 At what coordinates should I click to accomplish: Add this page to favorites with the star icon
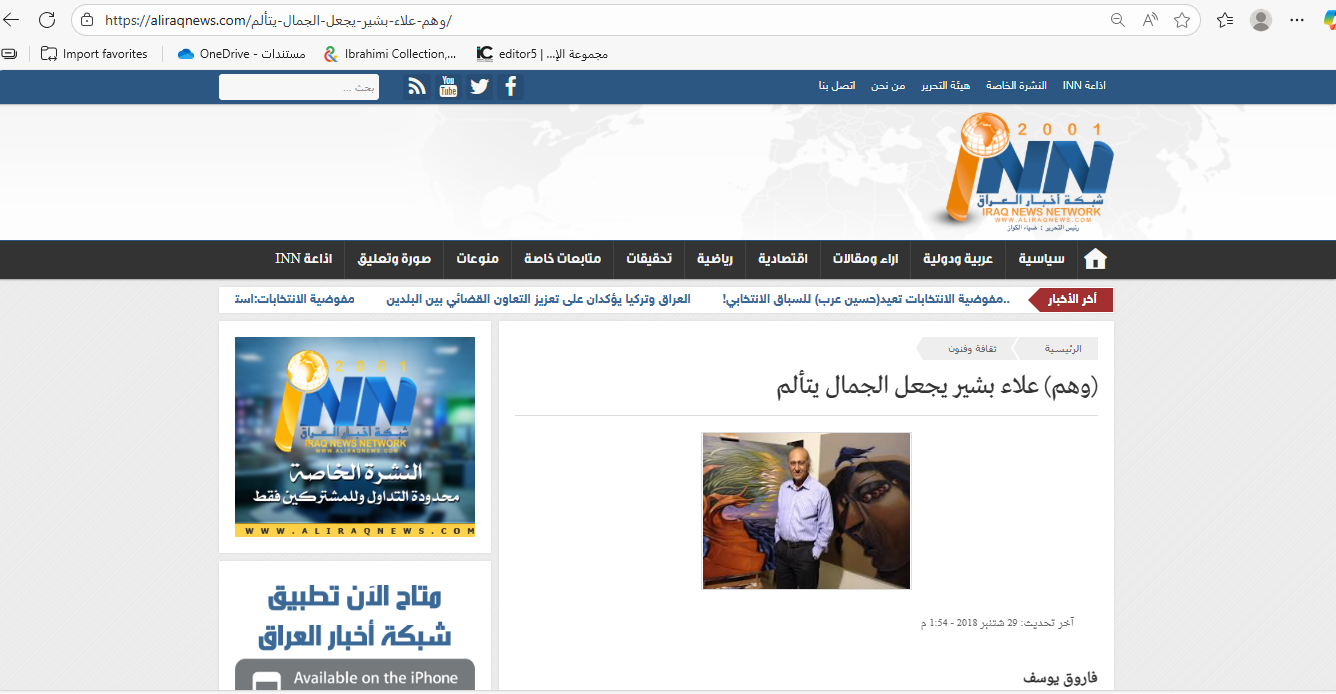tap(1182, 20)
